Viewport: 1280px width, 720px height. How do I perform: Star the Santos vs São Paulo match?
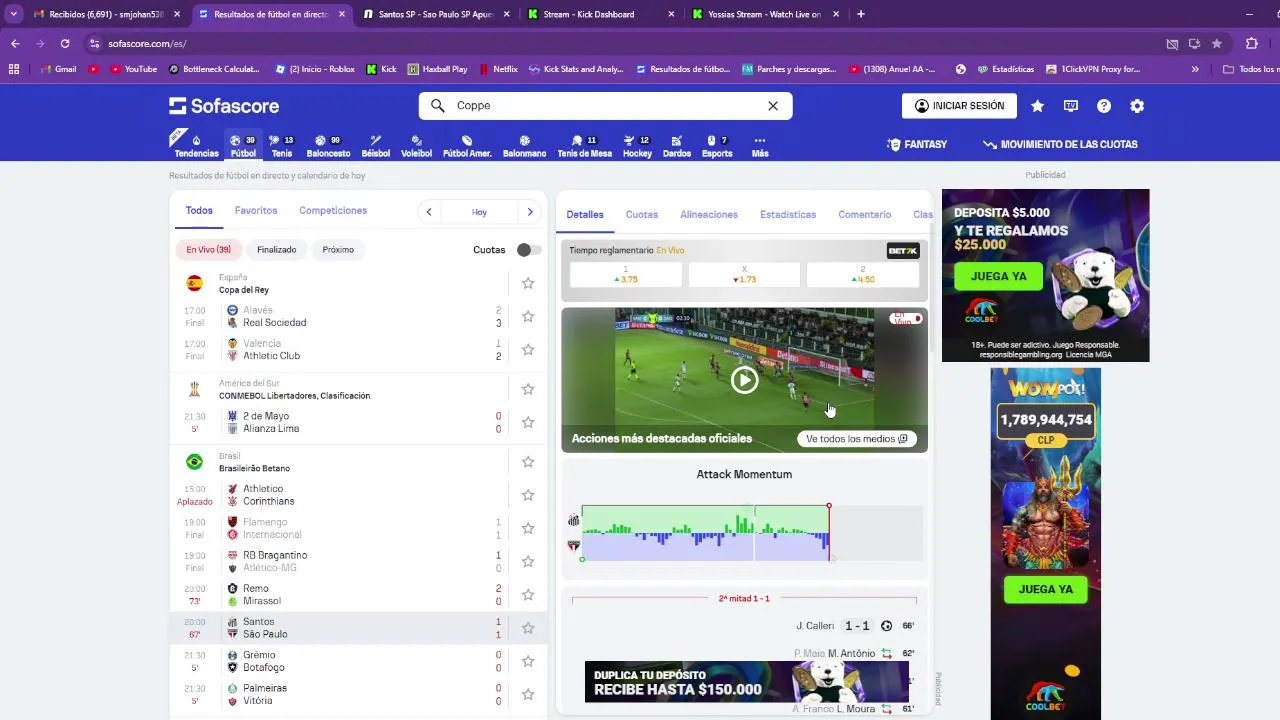pyautogui.click(x=528, y=628)
